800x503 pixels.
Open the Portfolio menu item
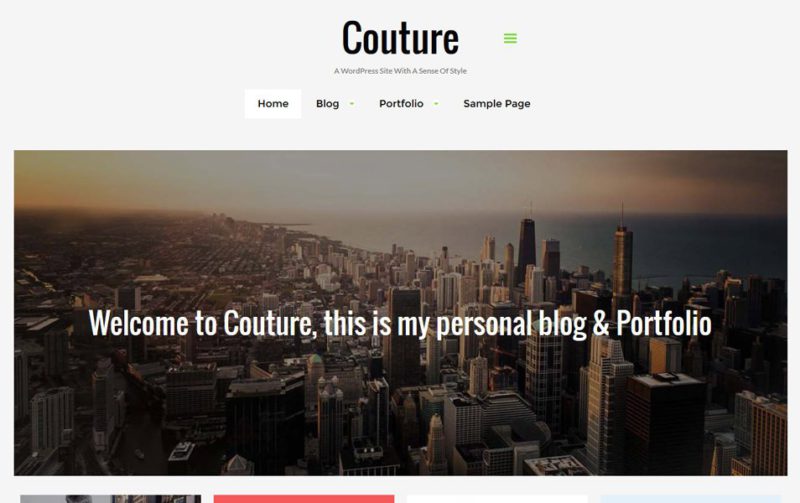[401, 104]
